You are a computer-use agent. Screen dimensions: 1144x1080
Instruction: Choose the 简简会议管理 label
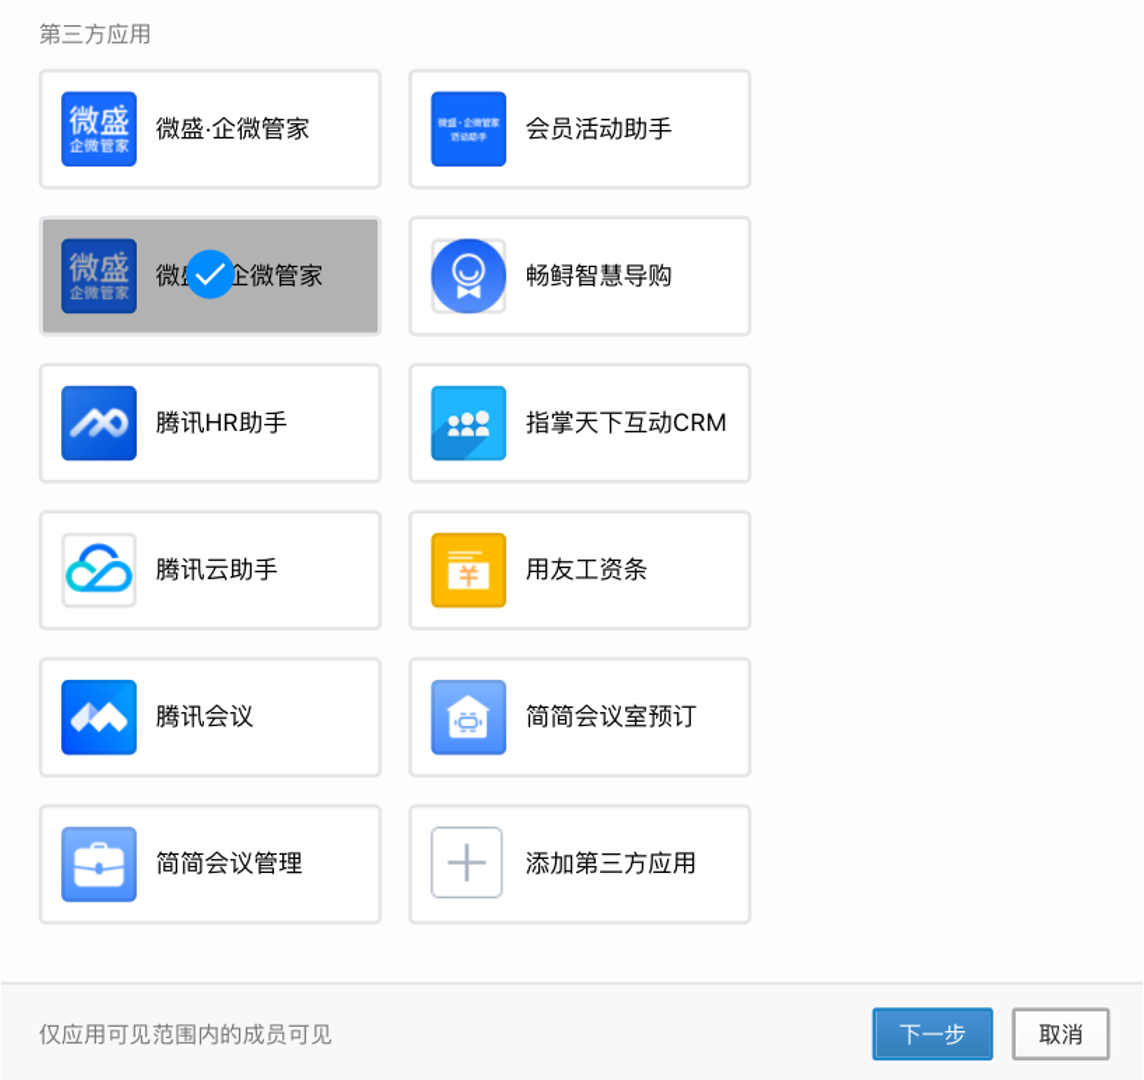point(229,864)
